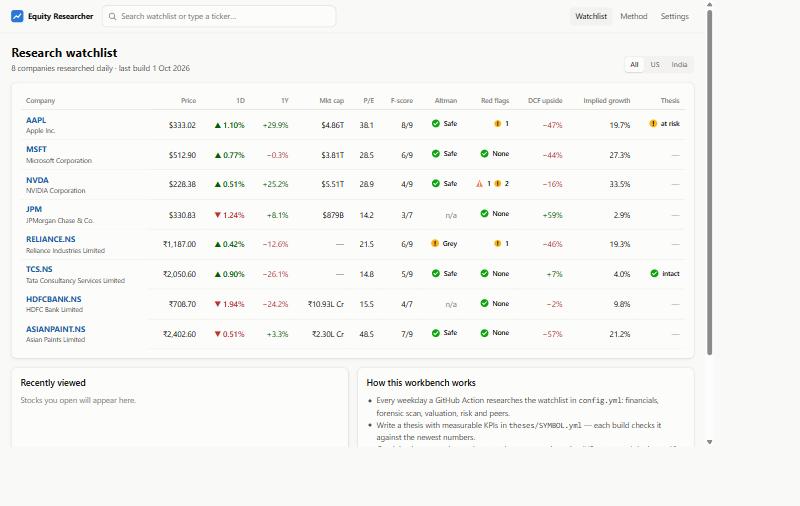This screenshot has height=506, width=800.
Task: Click HDFCBANK.NS market cap ₹10.93L Cr
Action: click(x=326, y=304)
